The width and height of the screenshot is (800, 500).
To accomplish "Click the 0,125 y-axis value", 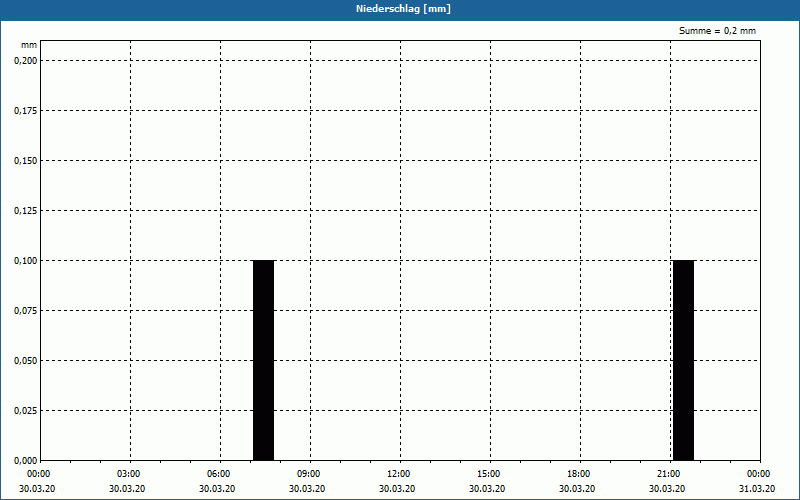I will (x=26, y=210).
